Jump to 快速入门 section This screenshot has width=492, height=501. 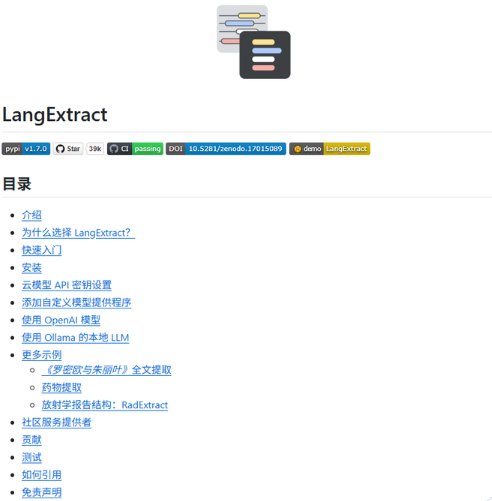pyautogui.click(x=42, y=250)
